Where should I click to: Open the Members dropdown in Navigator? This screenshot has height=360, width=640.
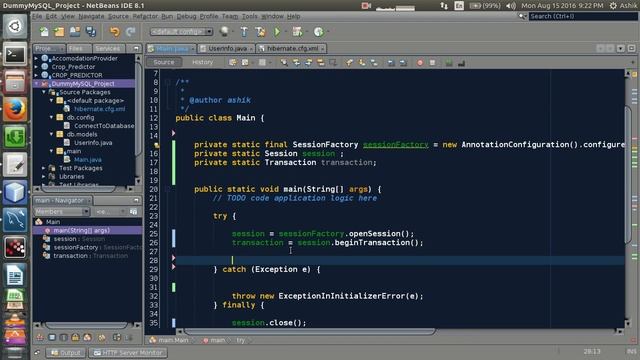[62, 211]
